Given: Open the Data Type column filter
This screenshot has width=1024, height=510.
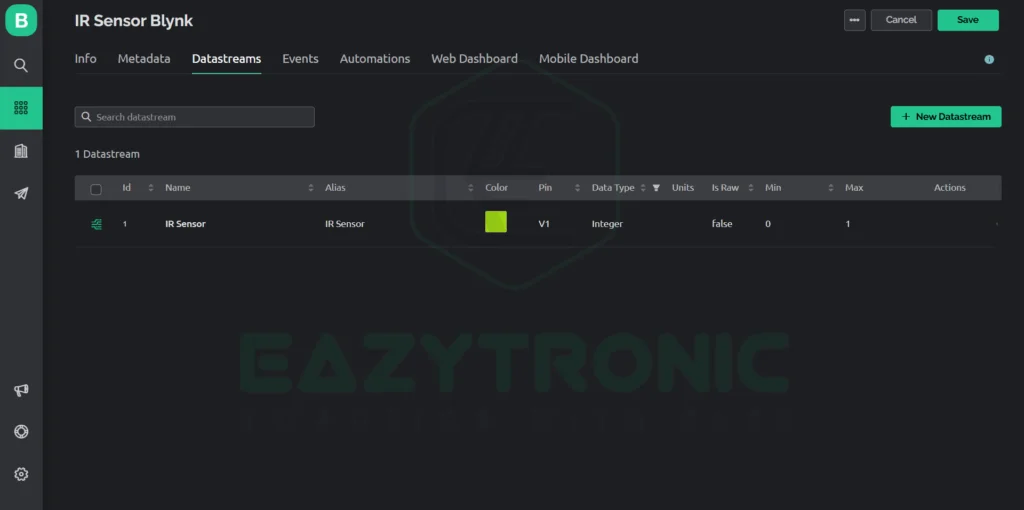Looking at the screenshot, I should pyautogui.click(x=656, y=188).
